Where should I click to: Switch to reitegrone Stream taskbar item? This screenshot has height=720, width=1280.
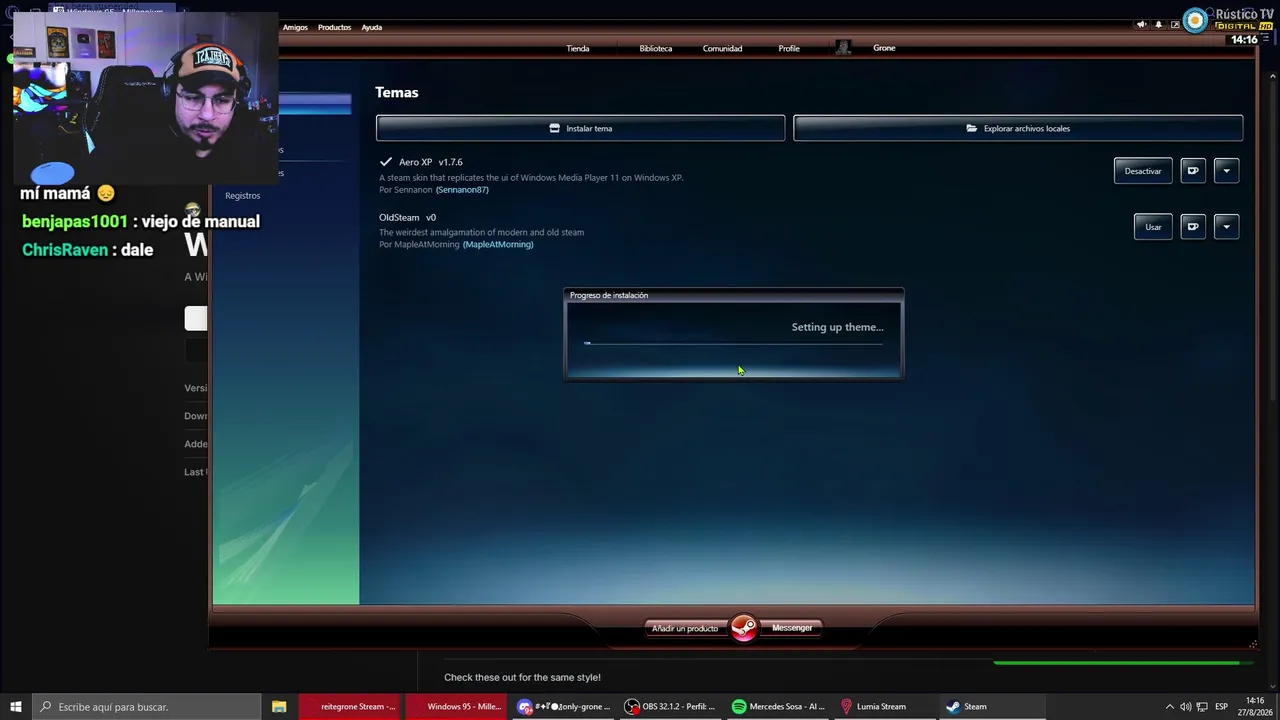click(349, 706)
